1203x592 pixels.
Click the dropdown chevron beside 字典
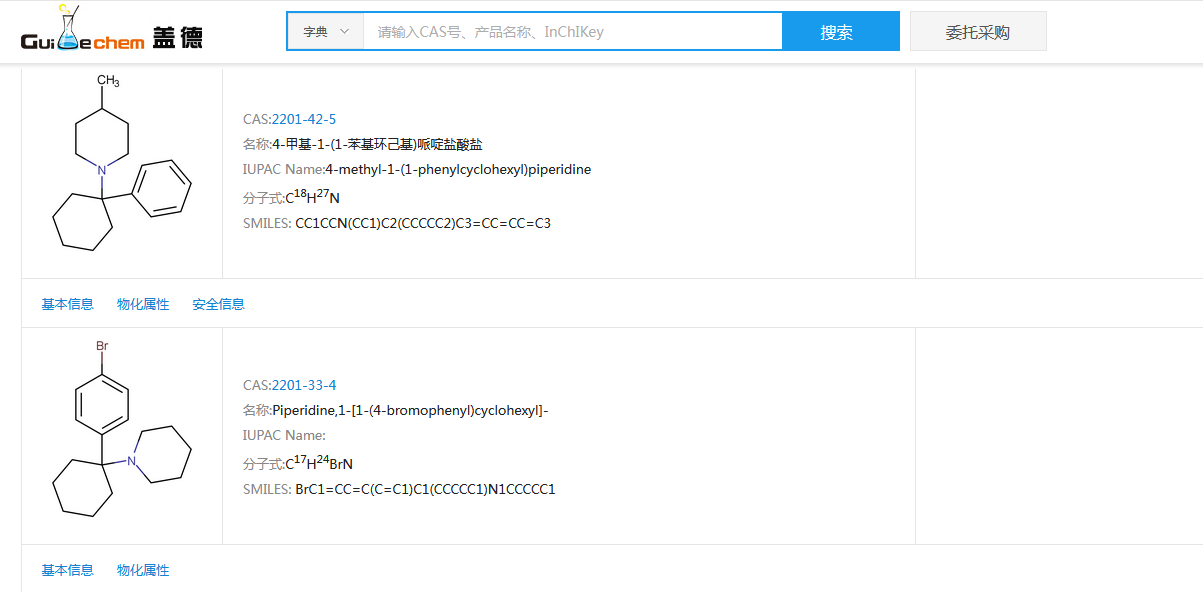pos(346,31)
